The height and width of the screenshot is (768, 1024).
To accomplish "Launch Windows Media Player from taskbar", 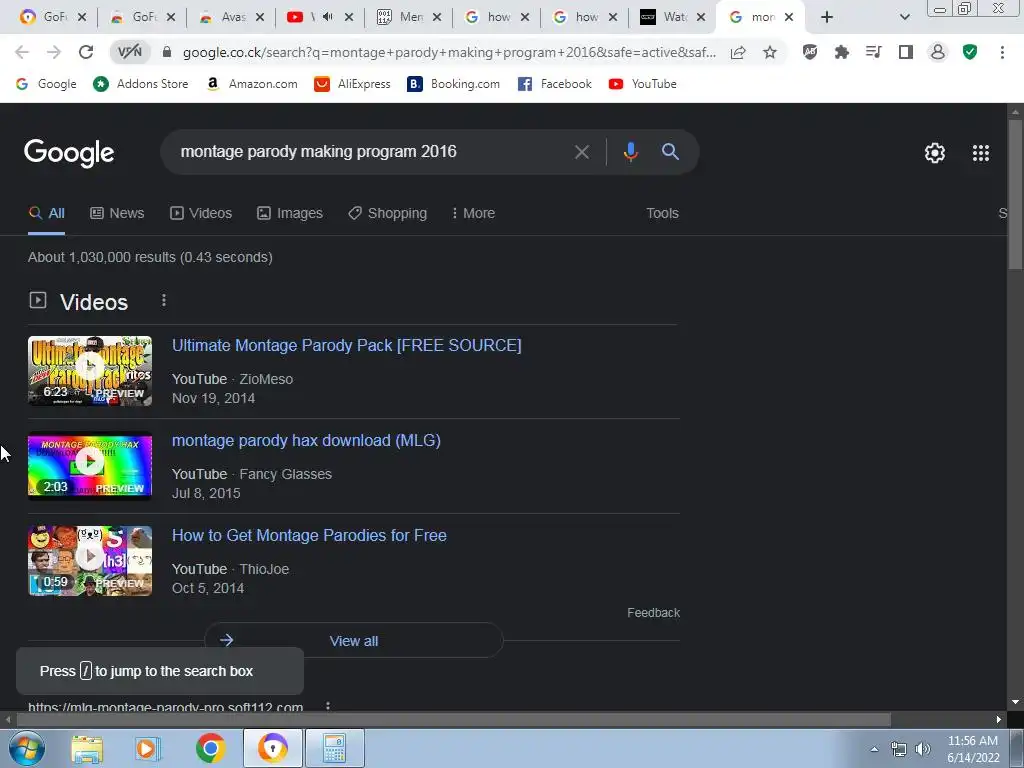I will pos(148,748).
